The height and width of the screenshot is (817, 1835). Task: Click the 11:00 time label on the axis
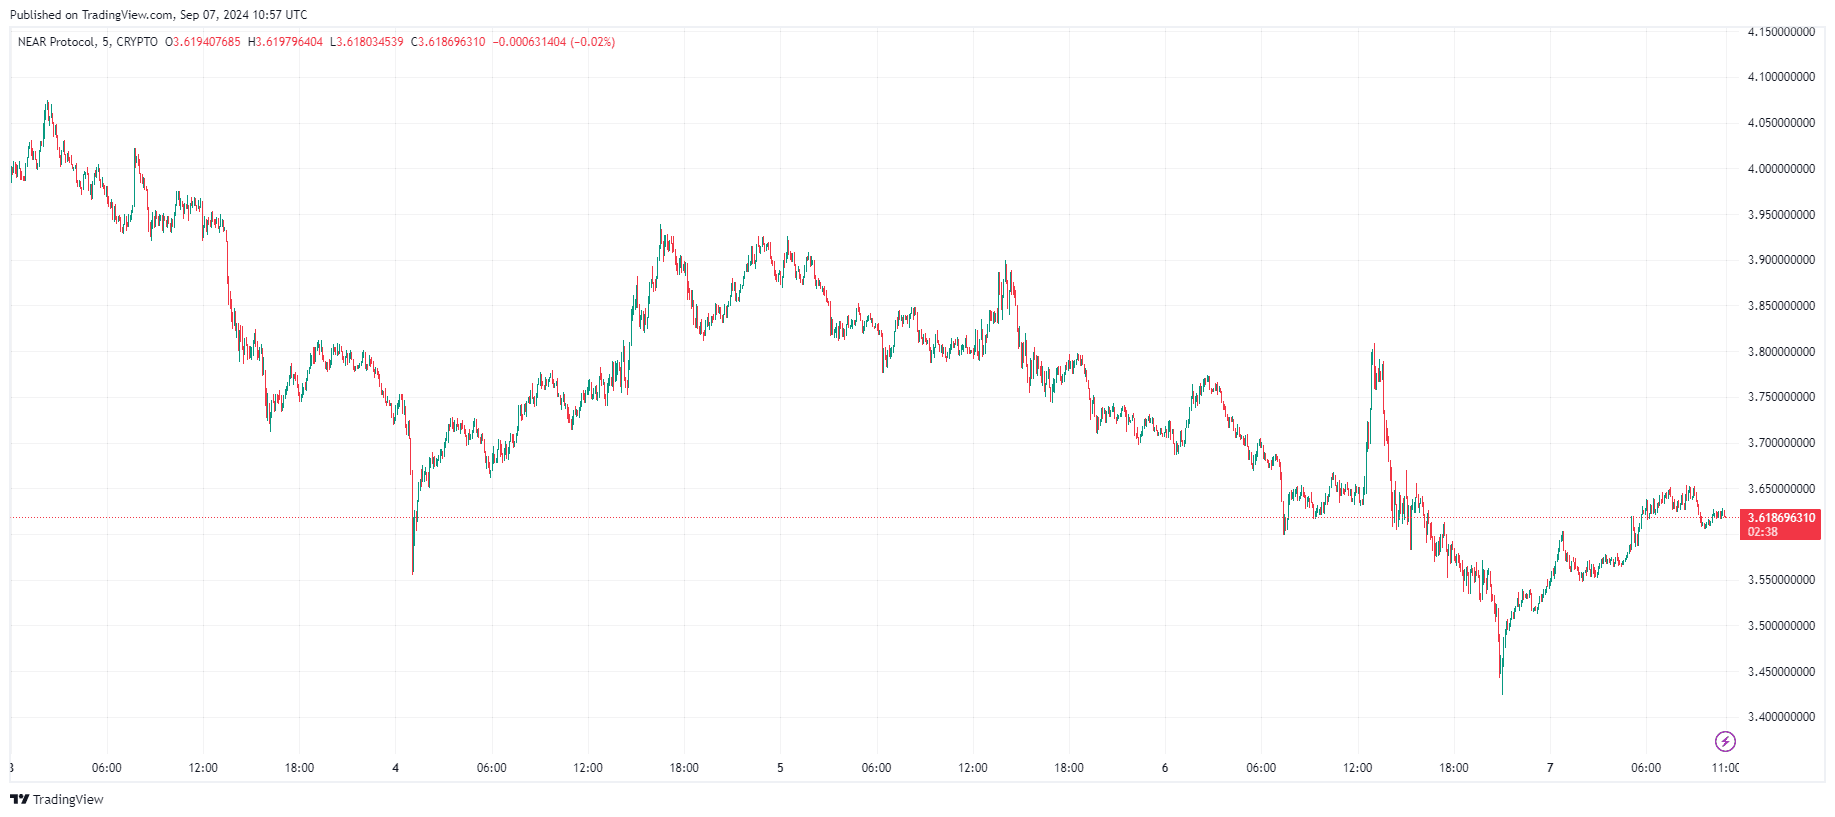coord(1725,768)
